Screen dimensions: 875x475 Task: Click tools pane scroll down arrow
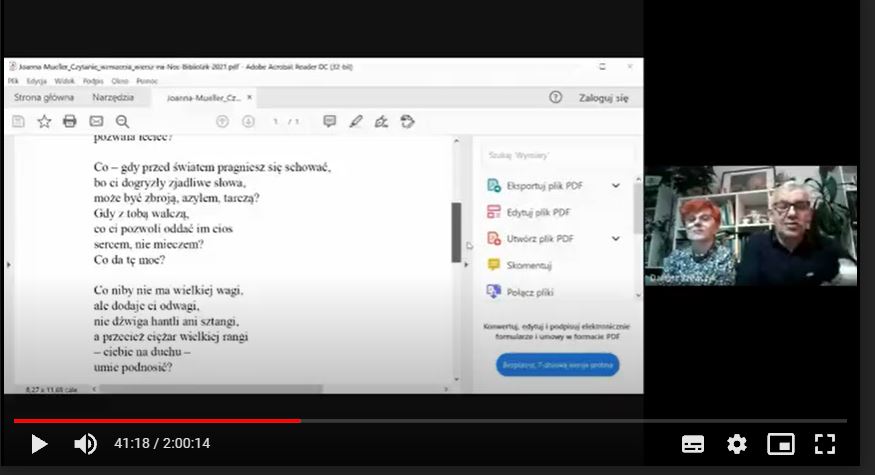click(x=638, y=295)
